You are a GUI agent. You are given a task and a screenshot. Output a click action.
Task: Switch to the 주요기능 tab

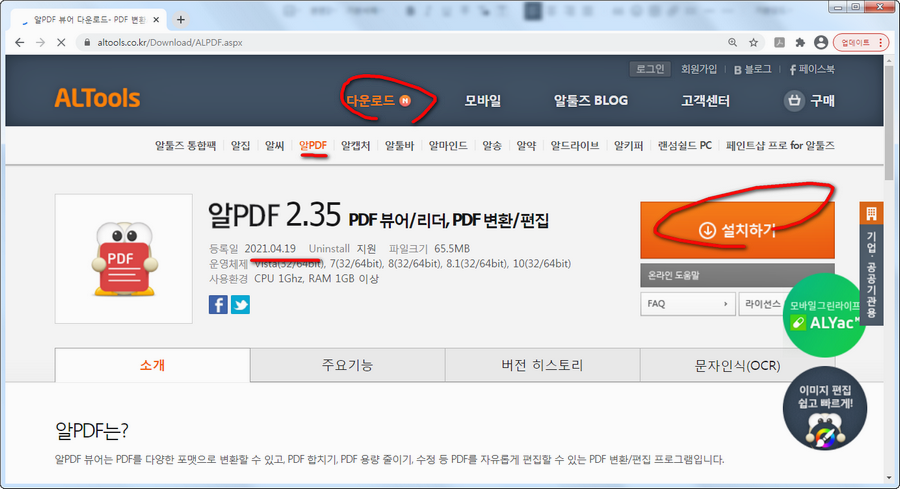pos(347,365)
